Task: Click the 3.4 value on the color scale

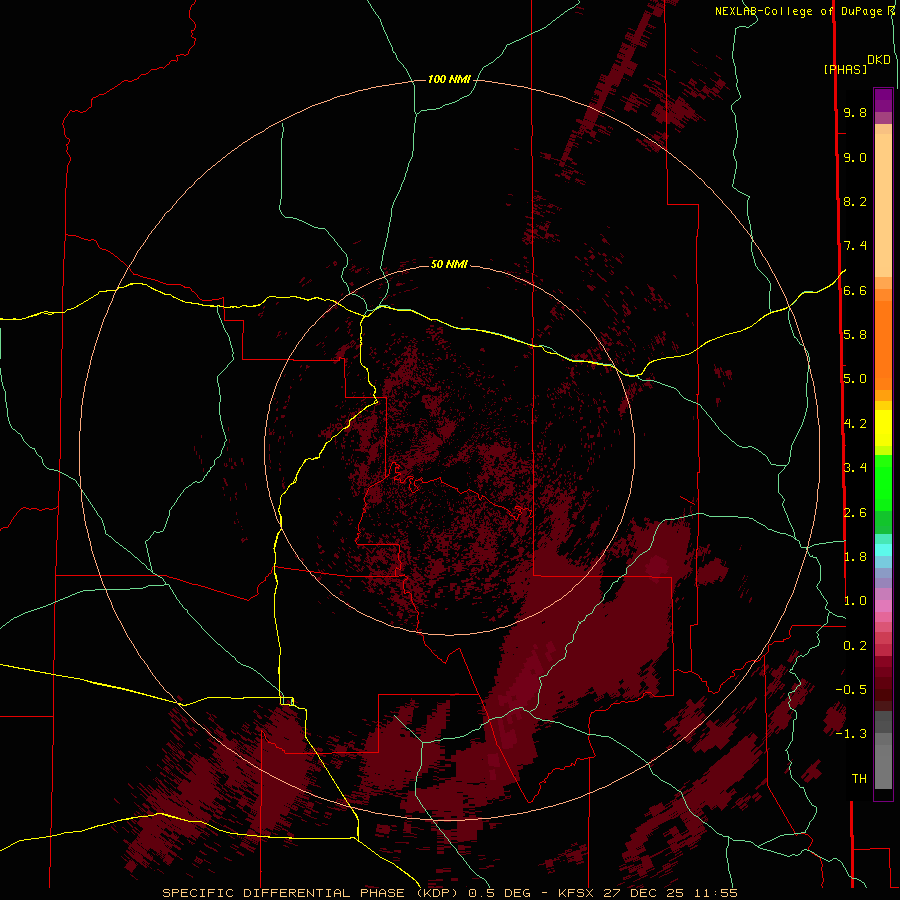Action: click(x=855, y=468)
